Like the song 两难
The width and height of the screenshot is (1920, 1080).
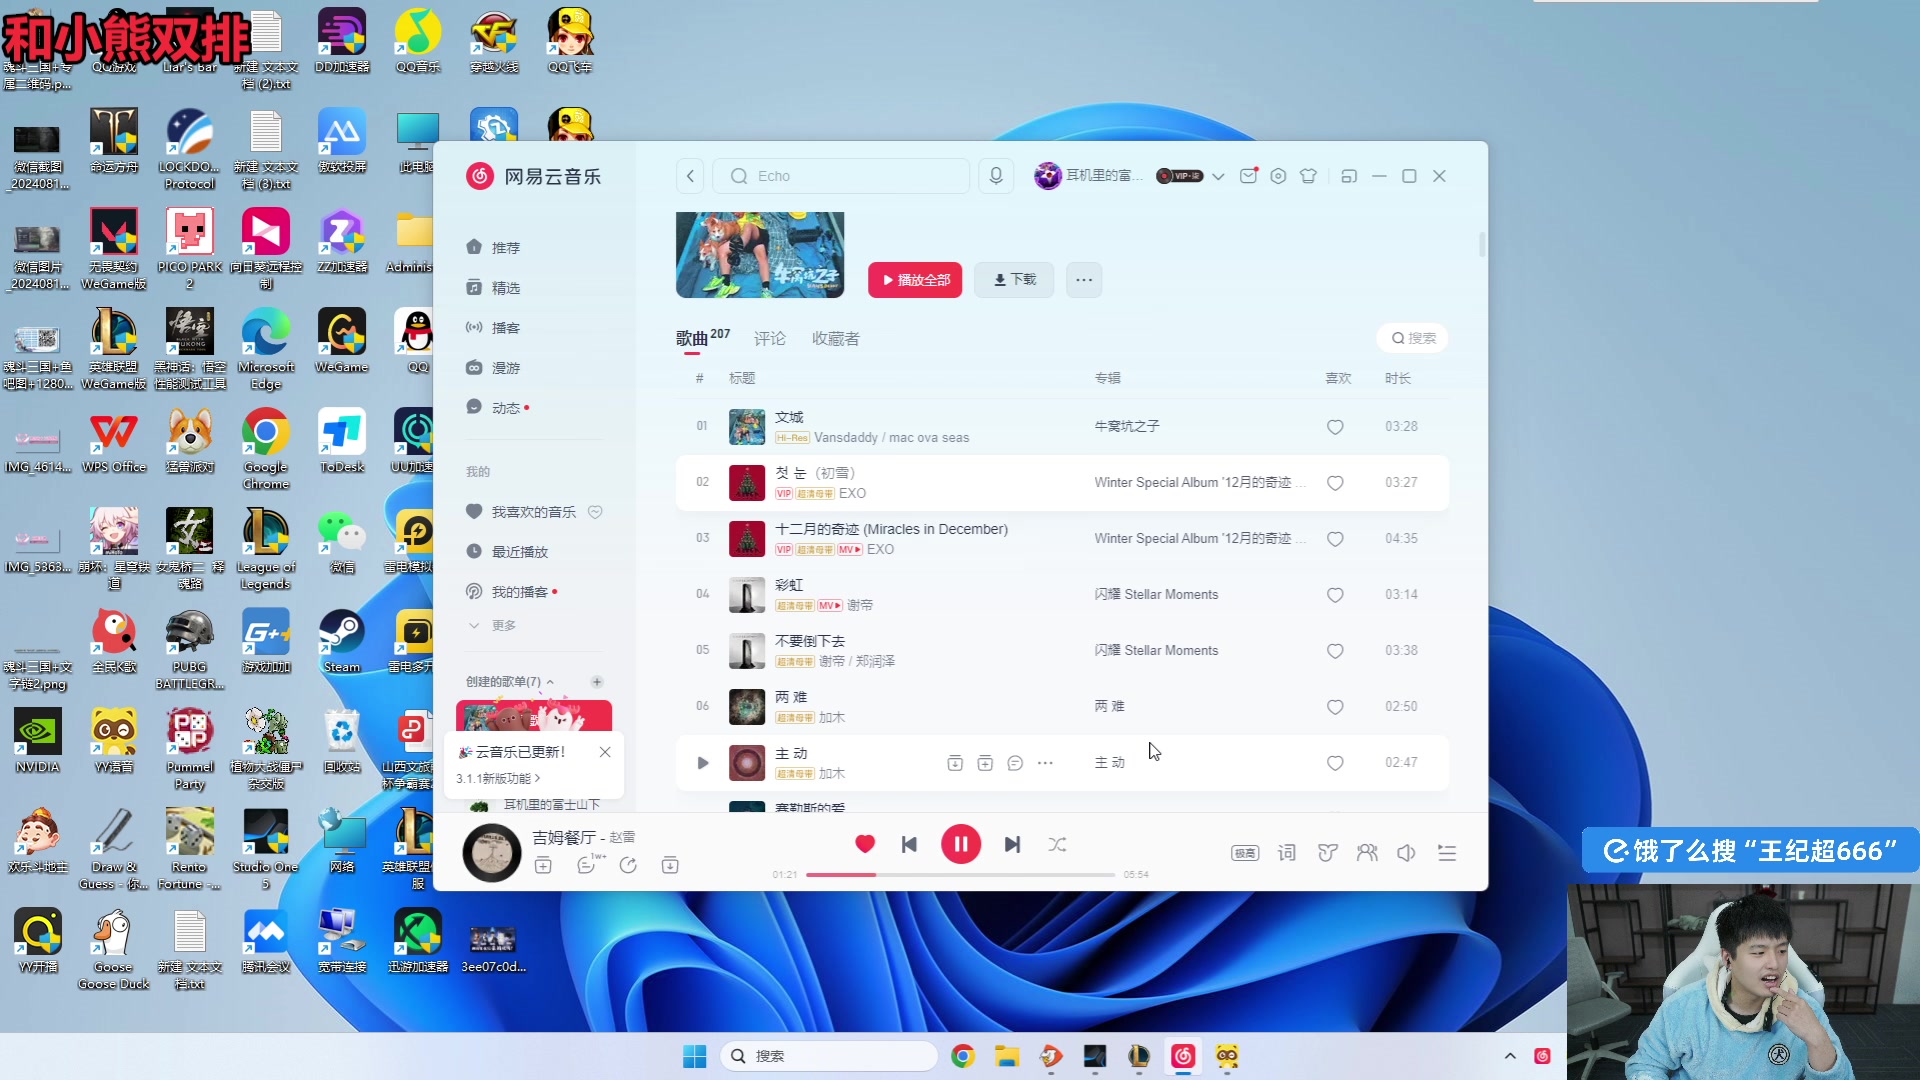[1335, 707]
